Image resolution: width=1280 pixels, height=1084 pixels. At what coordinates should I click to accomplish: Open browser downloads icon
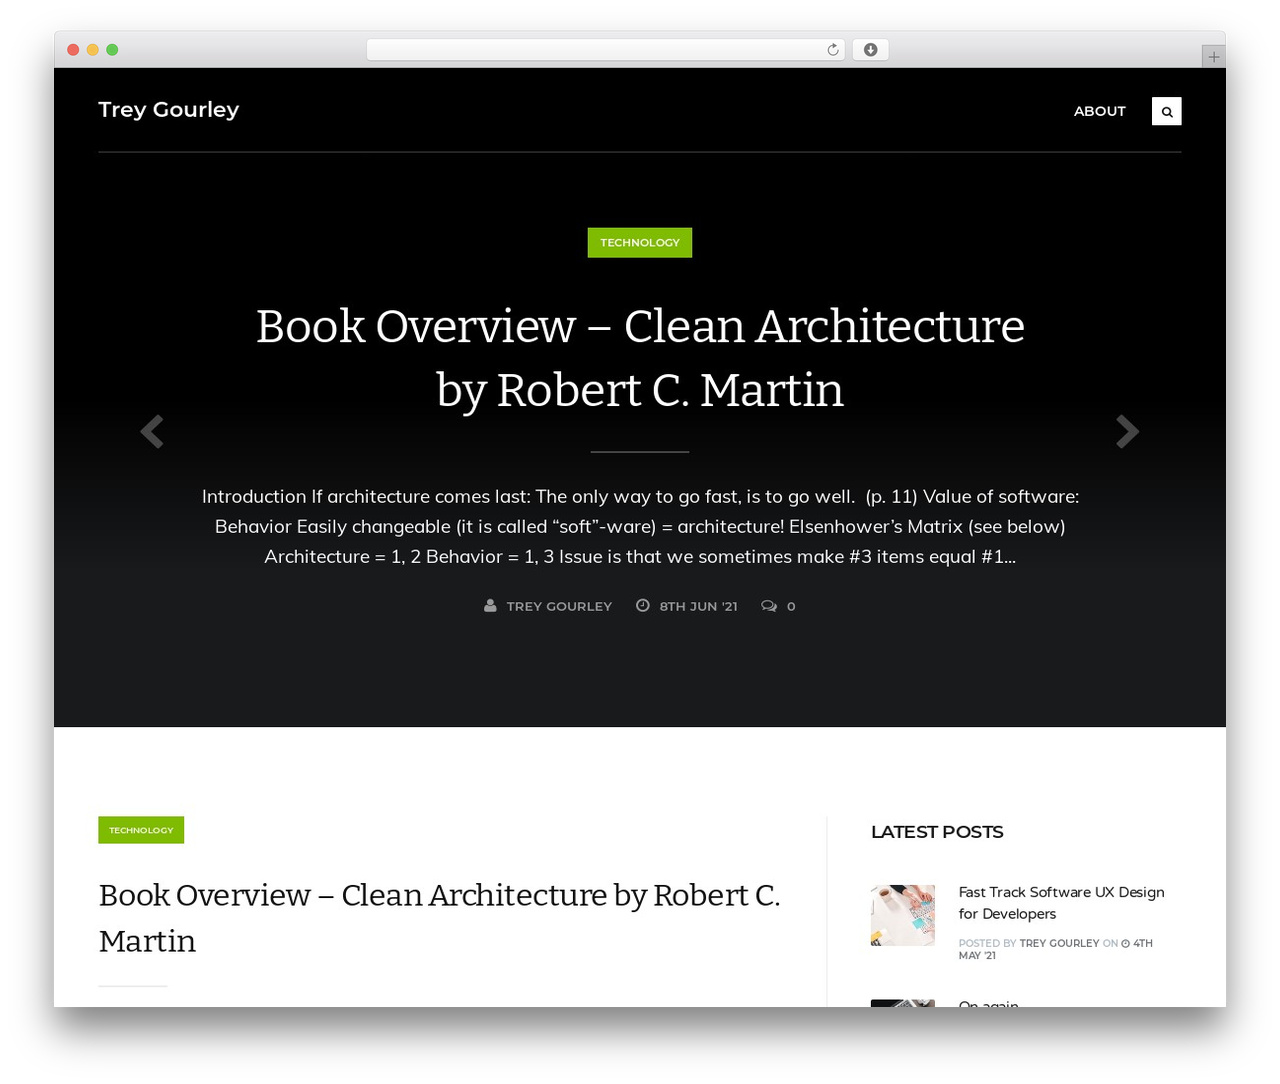871,50
